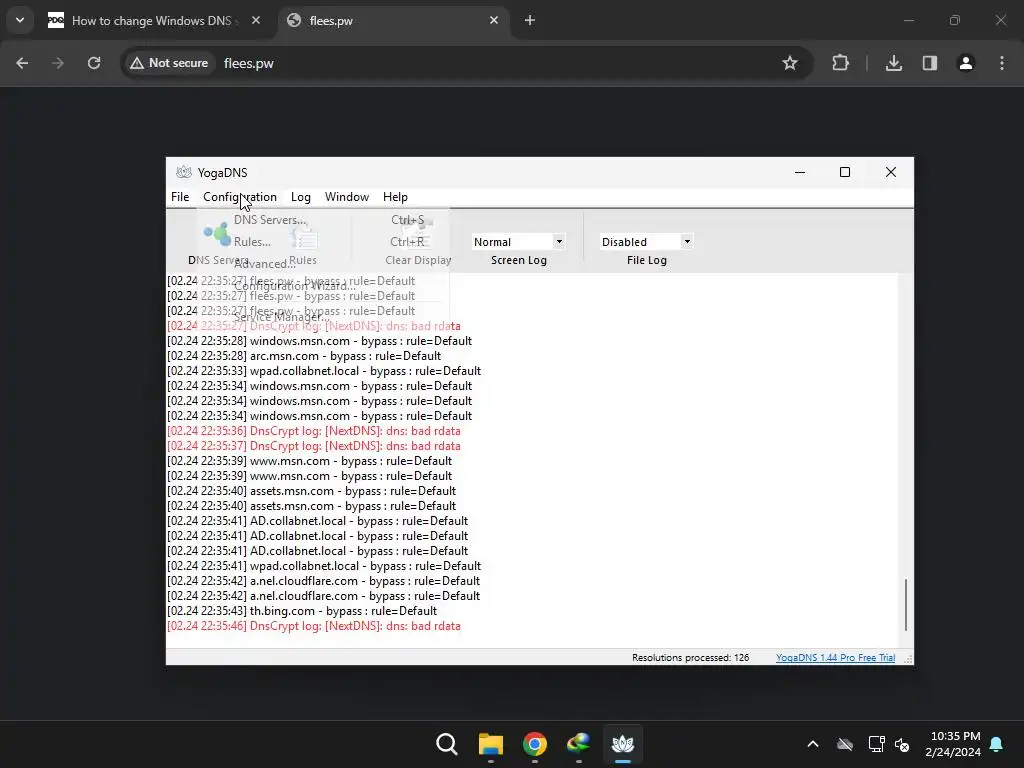Open the browser tab search chevron

[x=20, y=20]
